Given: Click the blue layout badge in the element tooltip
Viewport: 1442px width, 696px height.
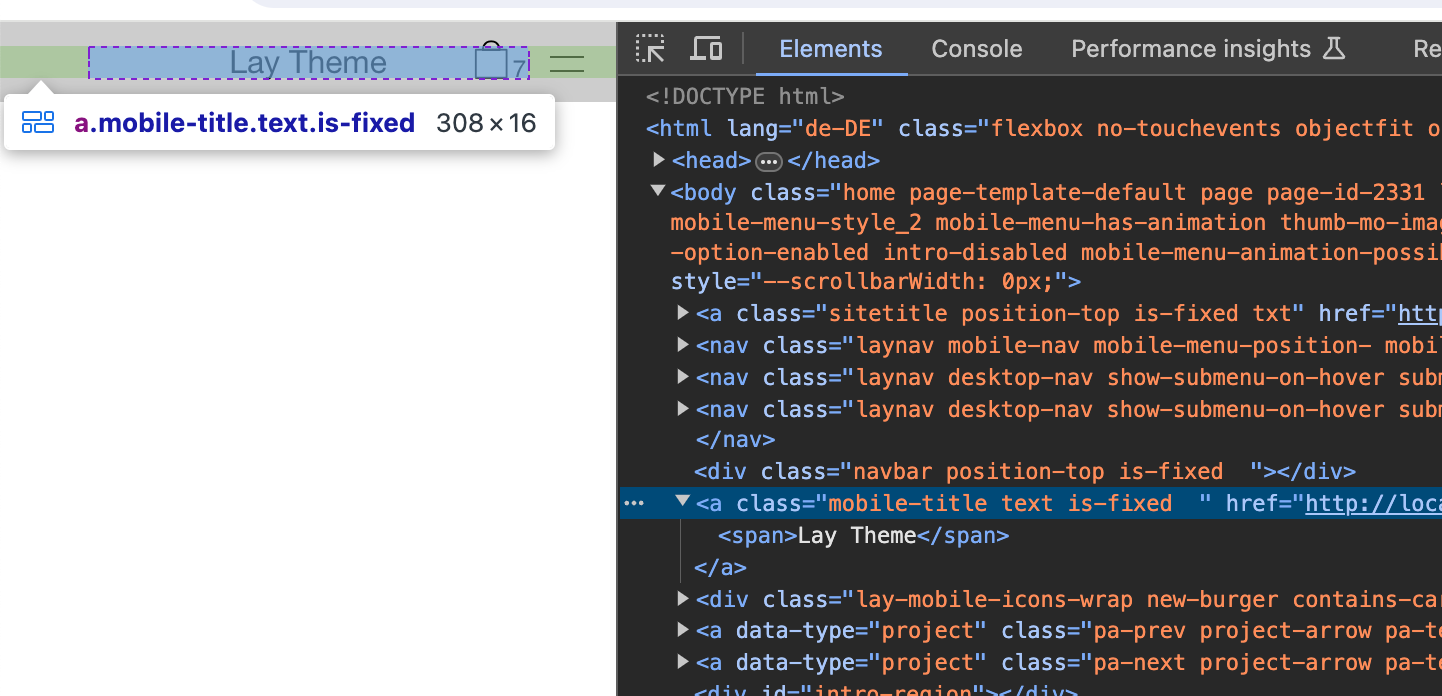Looking at the screenshot, I should click(38, 122).
